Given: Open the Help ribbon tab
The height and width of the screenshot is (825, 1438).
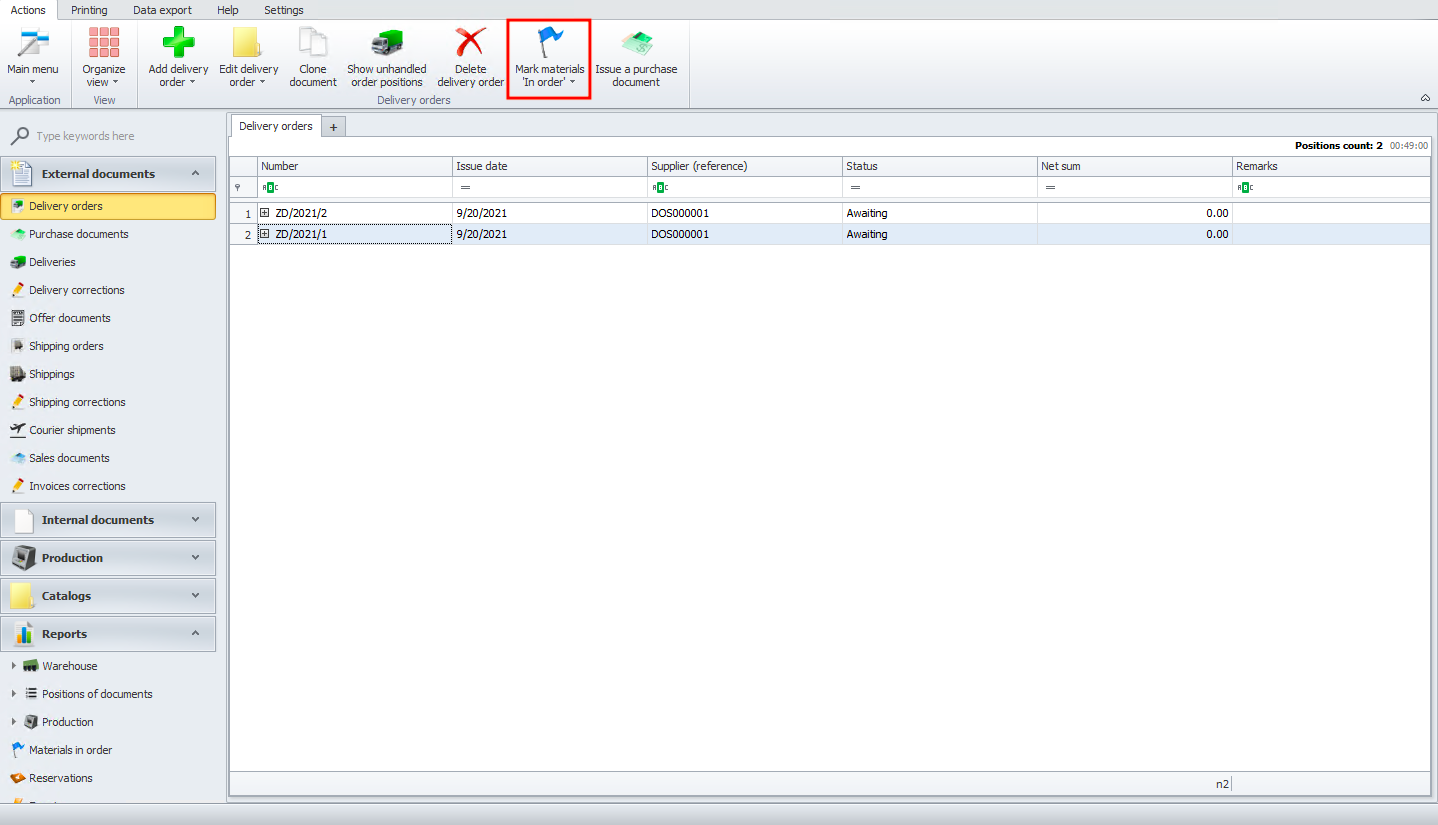Looking at the screenshot, I should point(228,10).
